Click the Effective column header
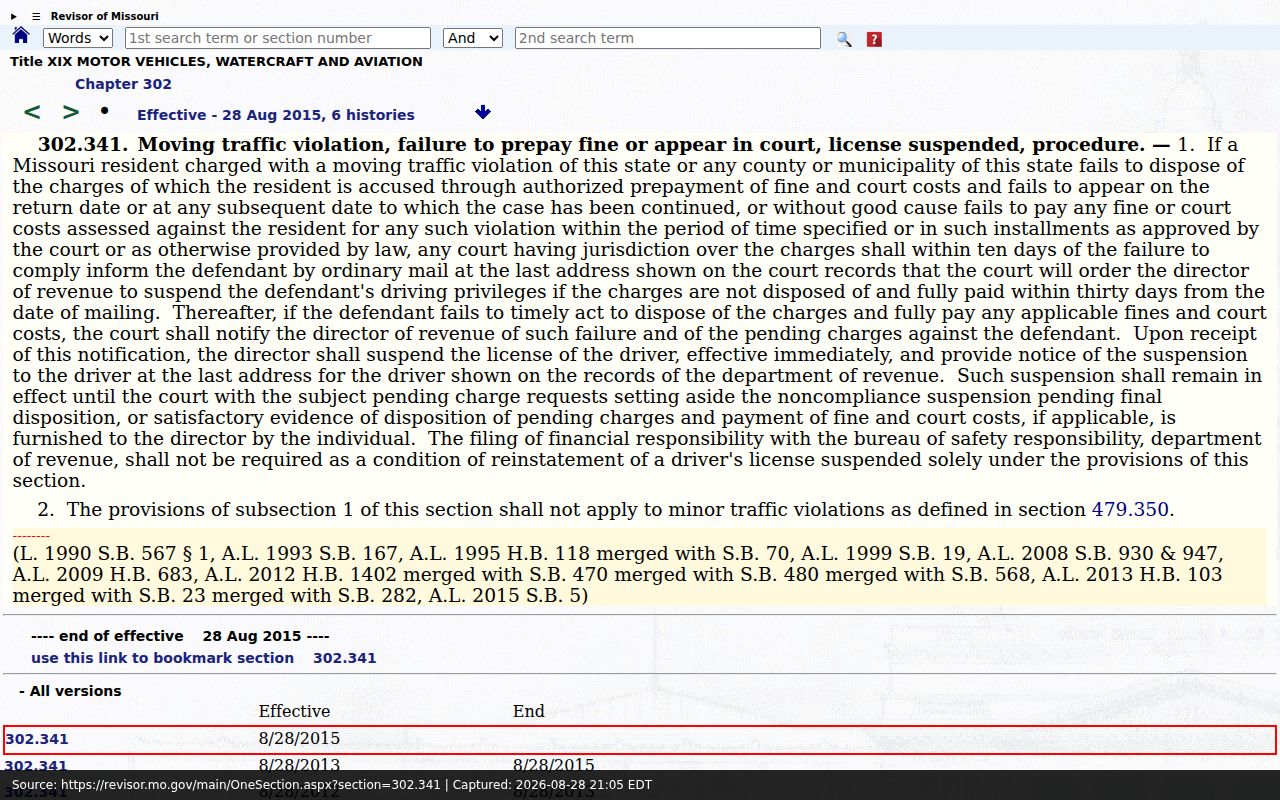Viewport: 1280px width, 800px height. click(294, 711)
